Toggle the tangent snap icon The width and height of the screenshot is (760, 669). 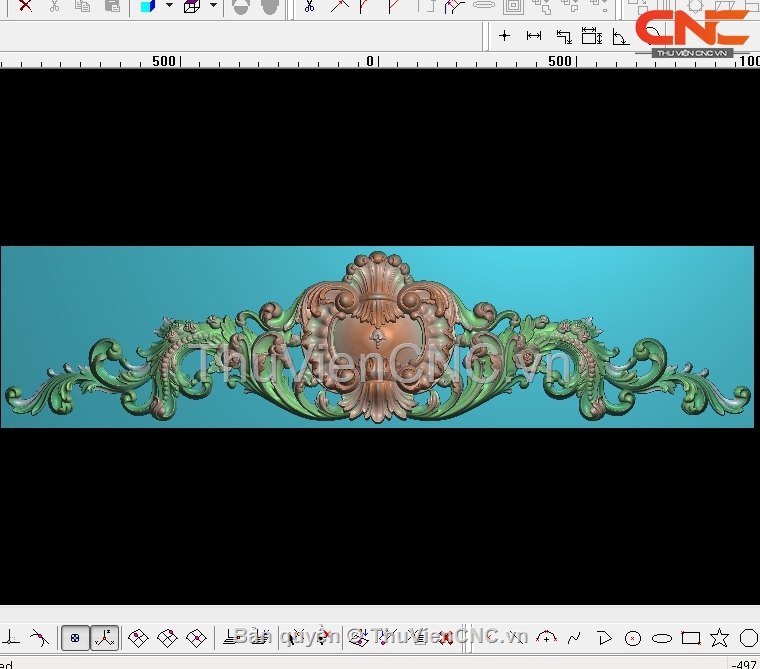coord(38,638)
